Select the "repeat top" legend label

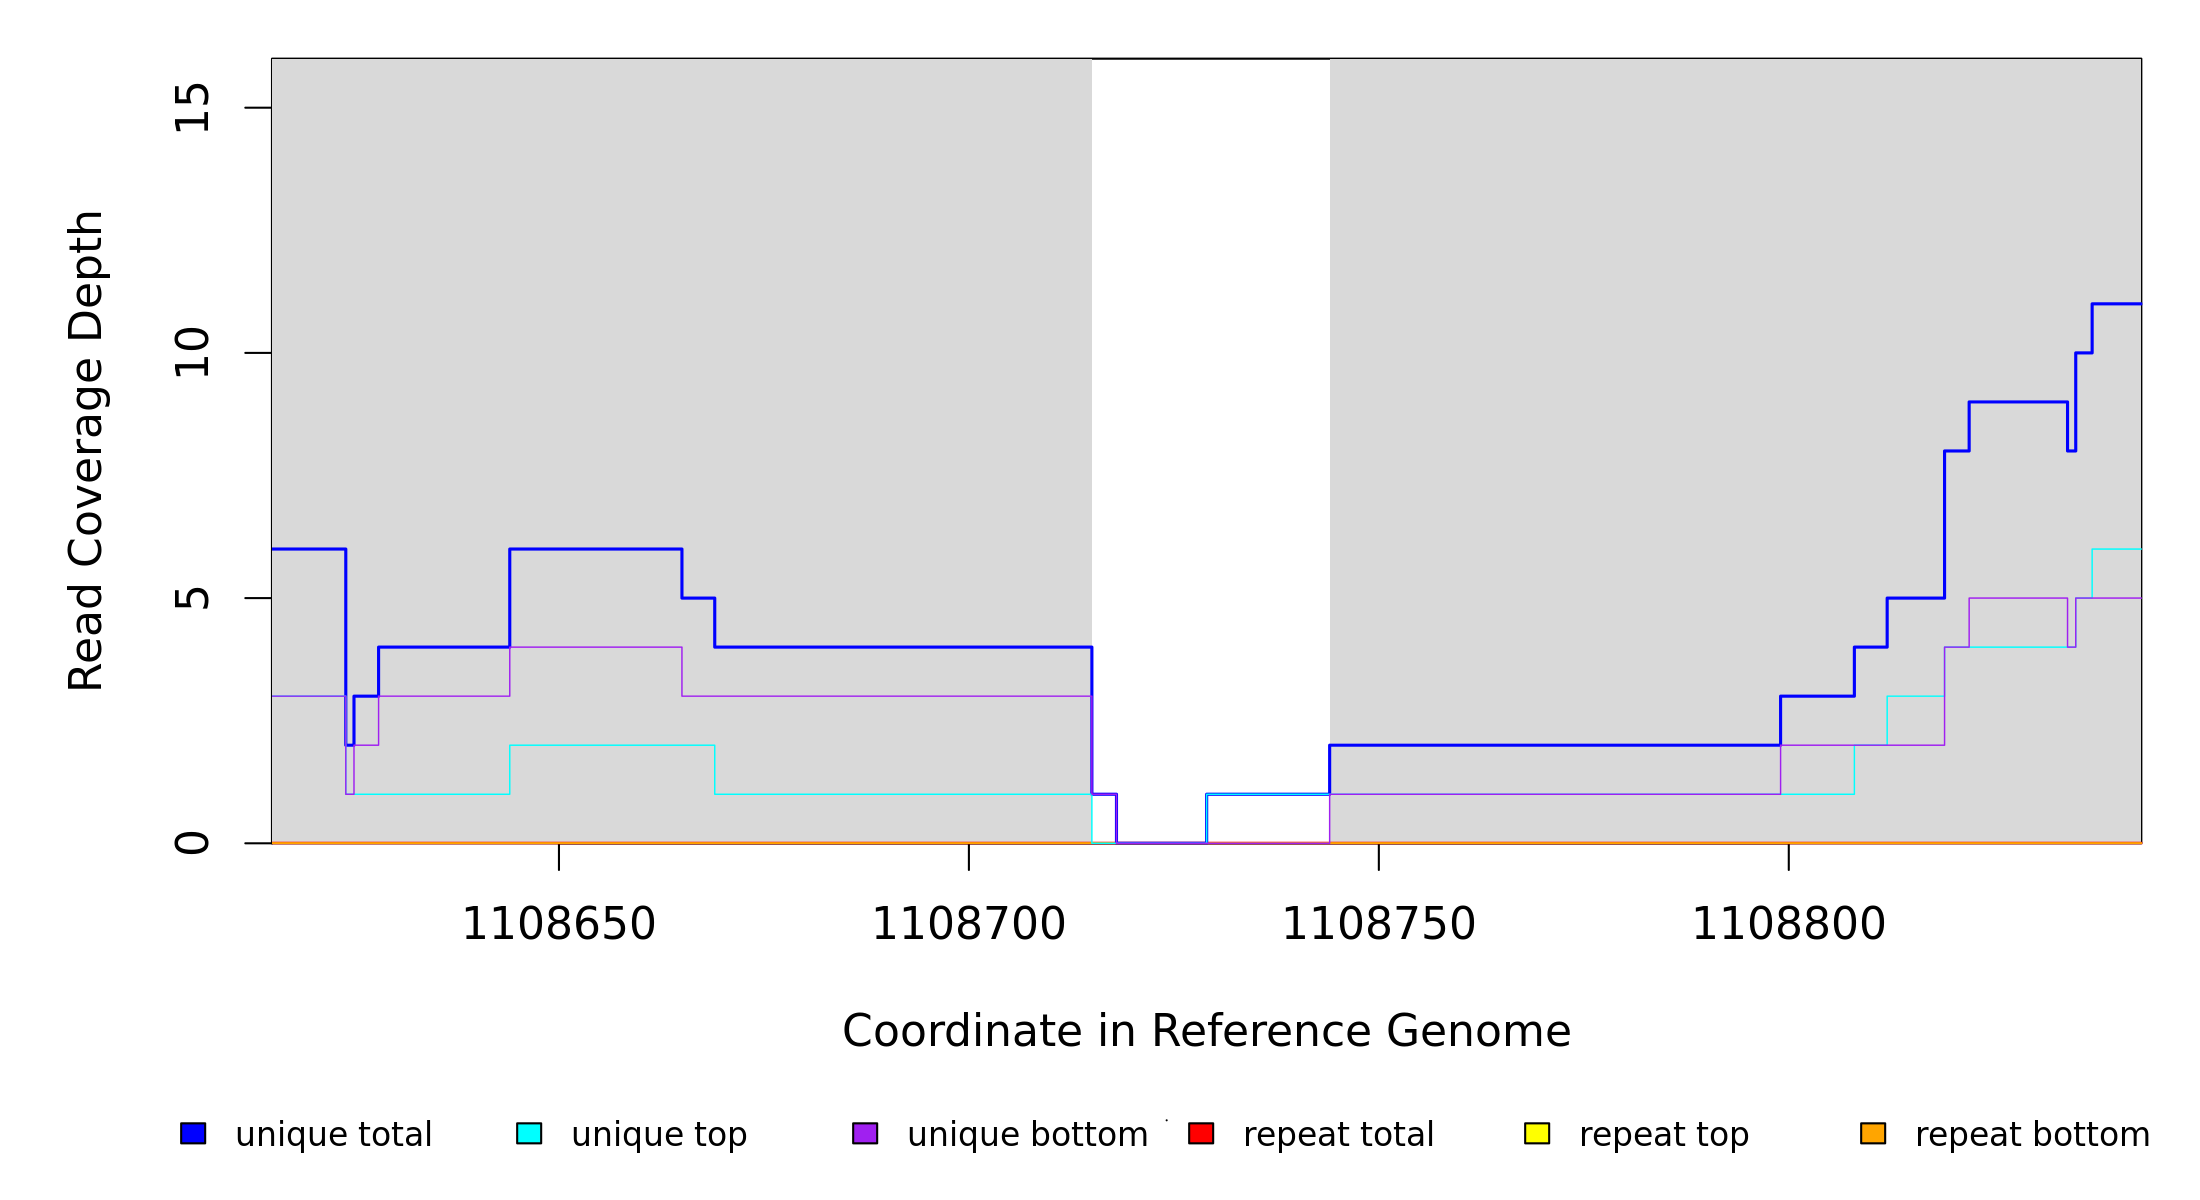1664,1135
